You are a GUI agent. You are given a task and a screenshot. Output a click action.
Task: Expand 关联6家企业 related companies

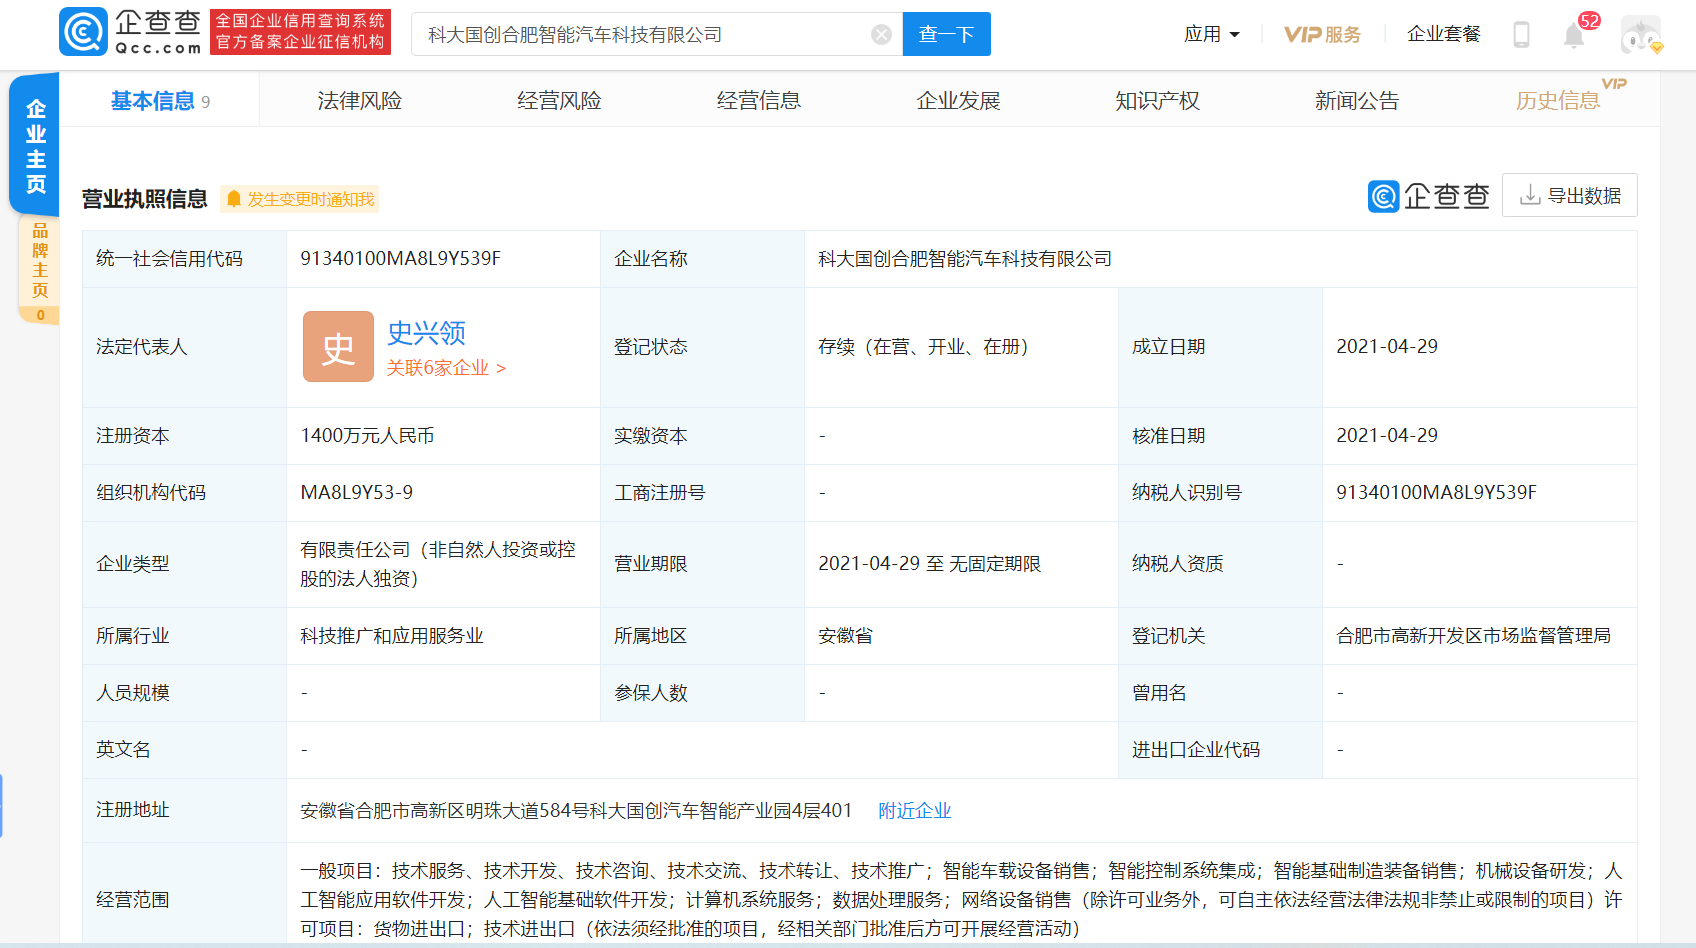(x=446, y=368)
